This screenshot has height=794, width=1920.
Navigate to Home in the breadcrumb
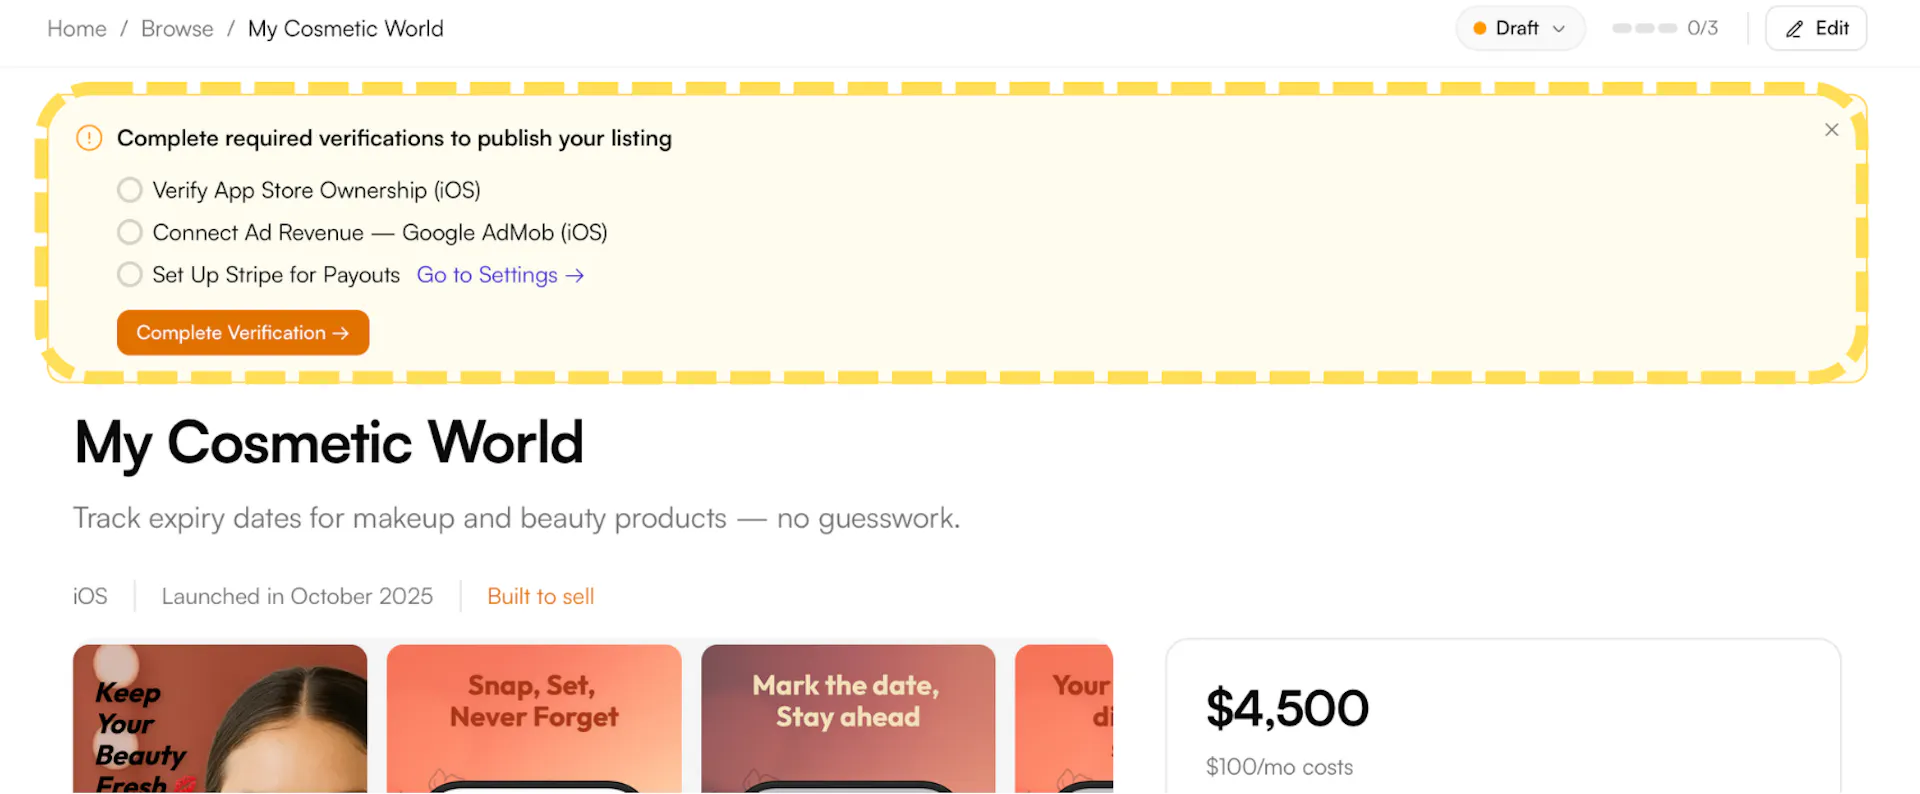tap(77, 29)
